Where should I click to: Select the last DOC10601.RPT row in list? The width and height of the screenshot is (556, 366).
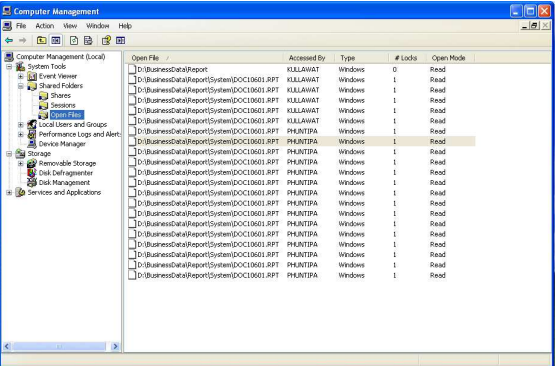click(301, 275)
